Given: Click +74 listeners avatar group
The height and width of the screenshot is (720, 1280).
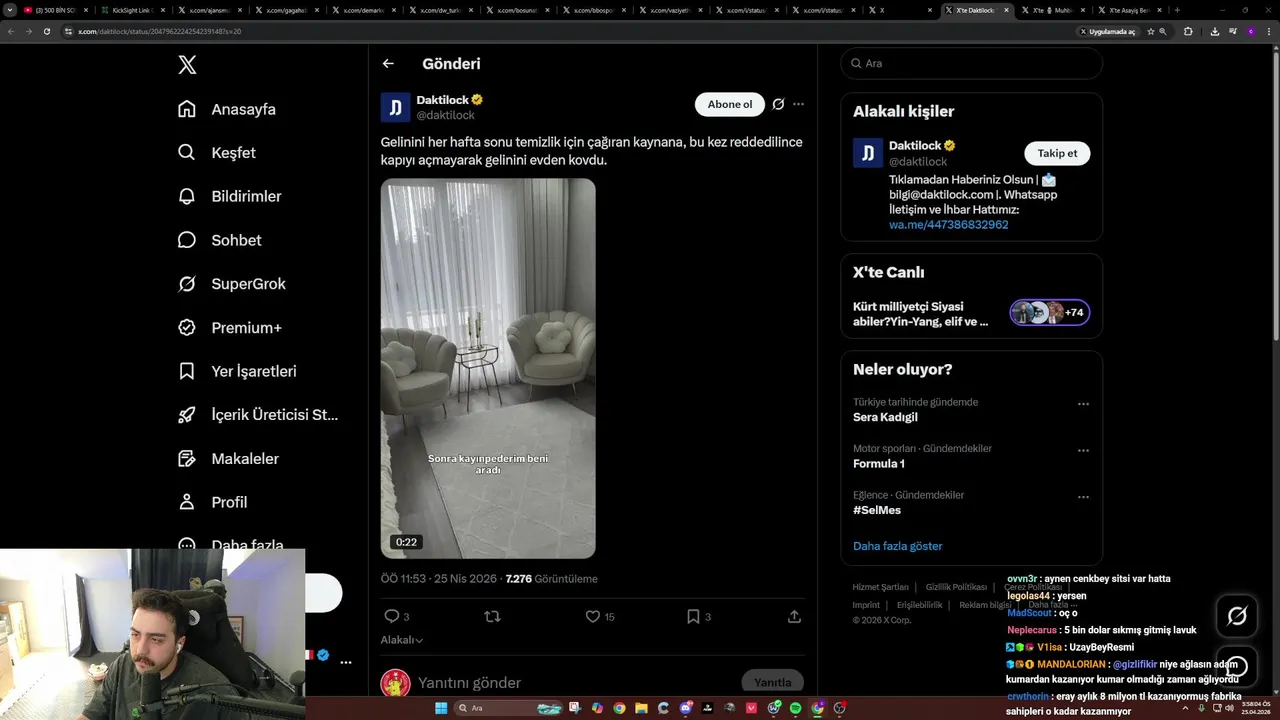Looking at the screenshot, I should click(x=1049, y=312).
